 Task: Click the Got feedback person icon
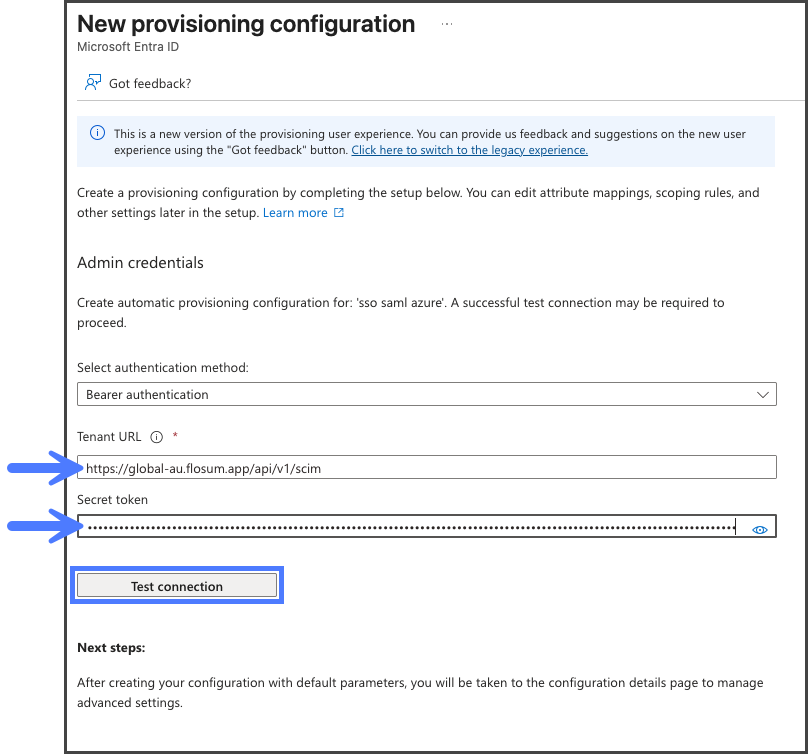point(92,83)
